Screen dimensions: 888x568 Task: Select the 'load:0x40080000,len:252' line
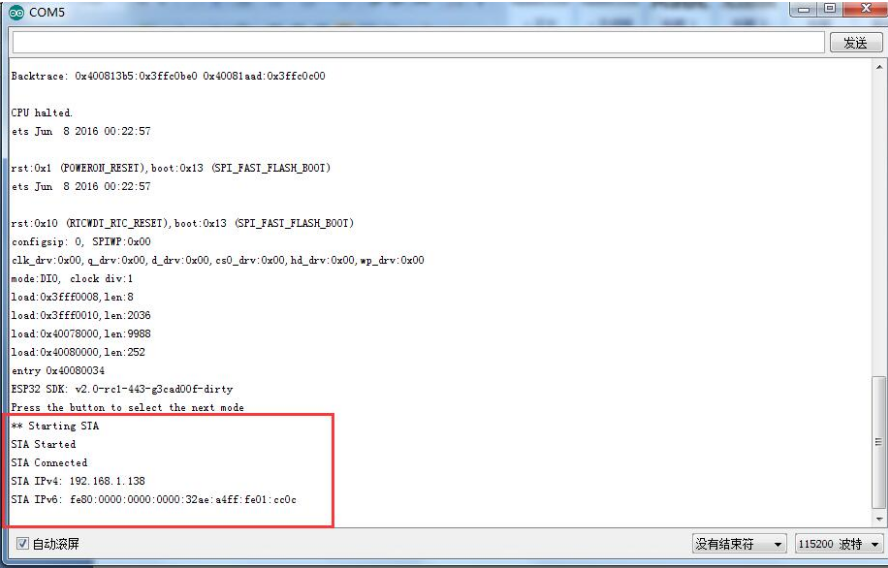[78, 352]
